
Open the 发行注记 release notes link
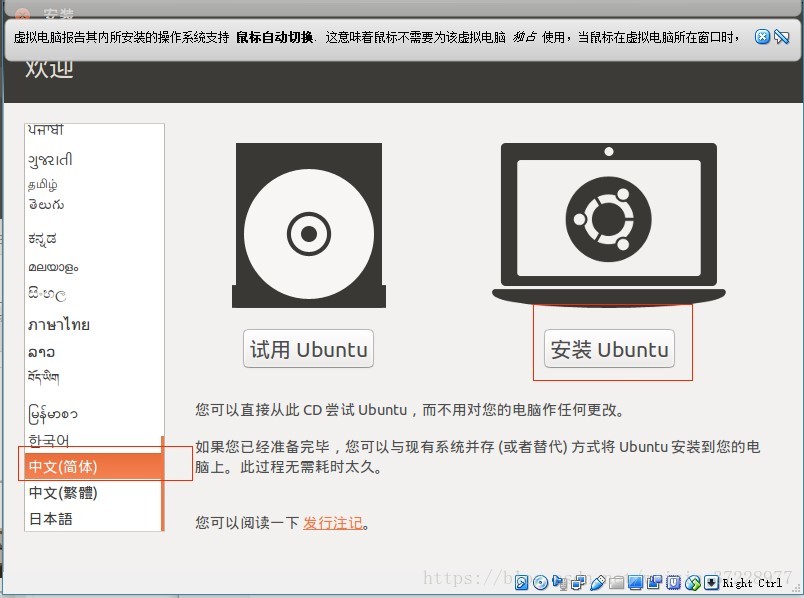click(x=333, y=523)
